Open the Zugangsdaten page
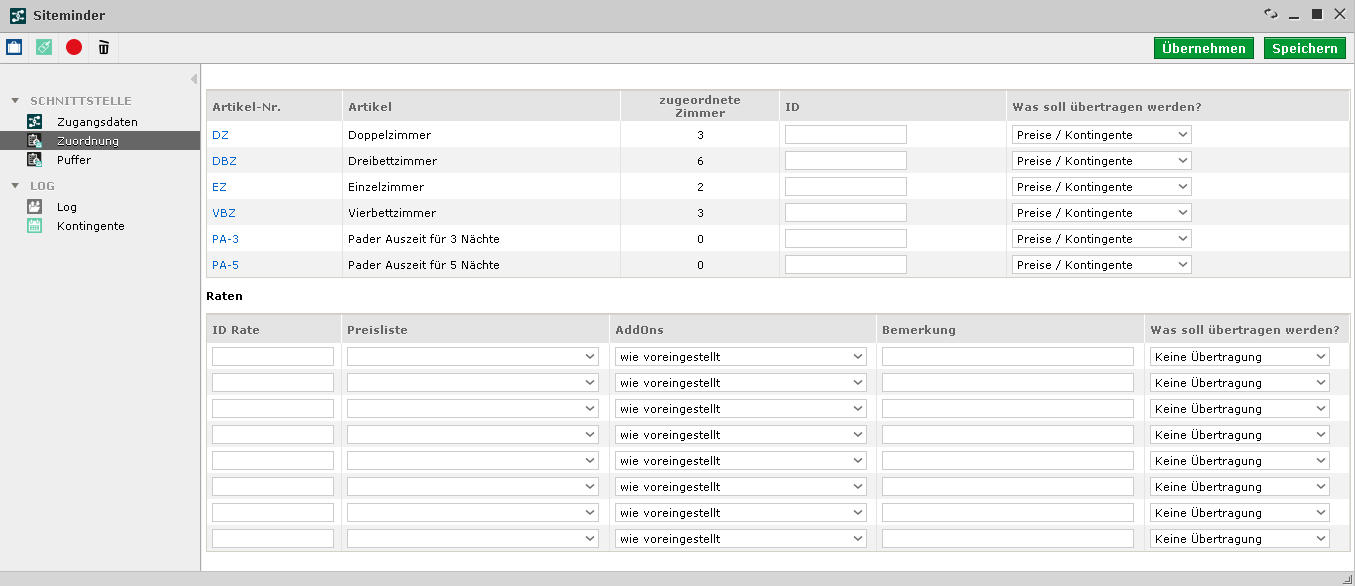 97,122
